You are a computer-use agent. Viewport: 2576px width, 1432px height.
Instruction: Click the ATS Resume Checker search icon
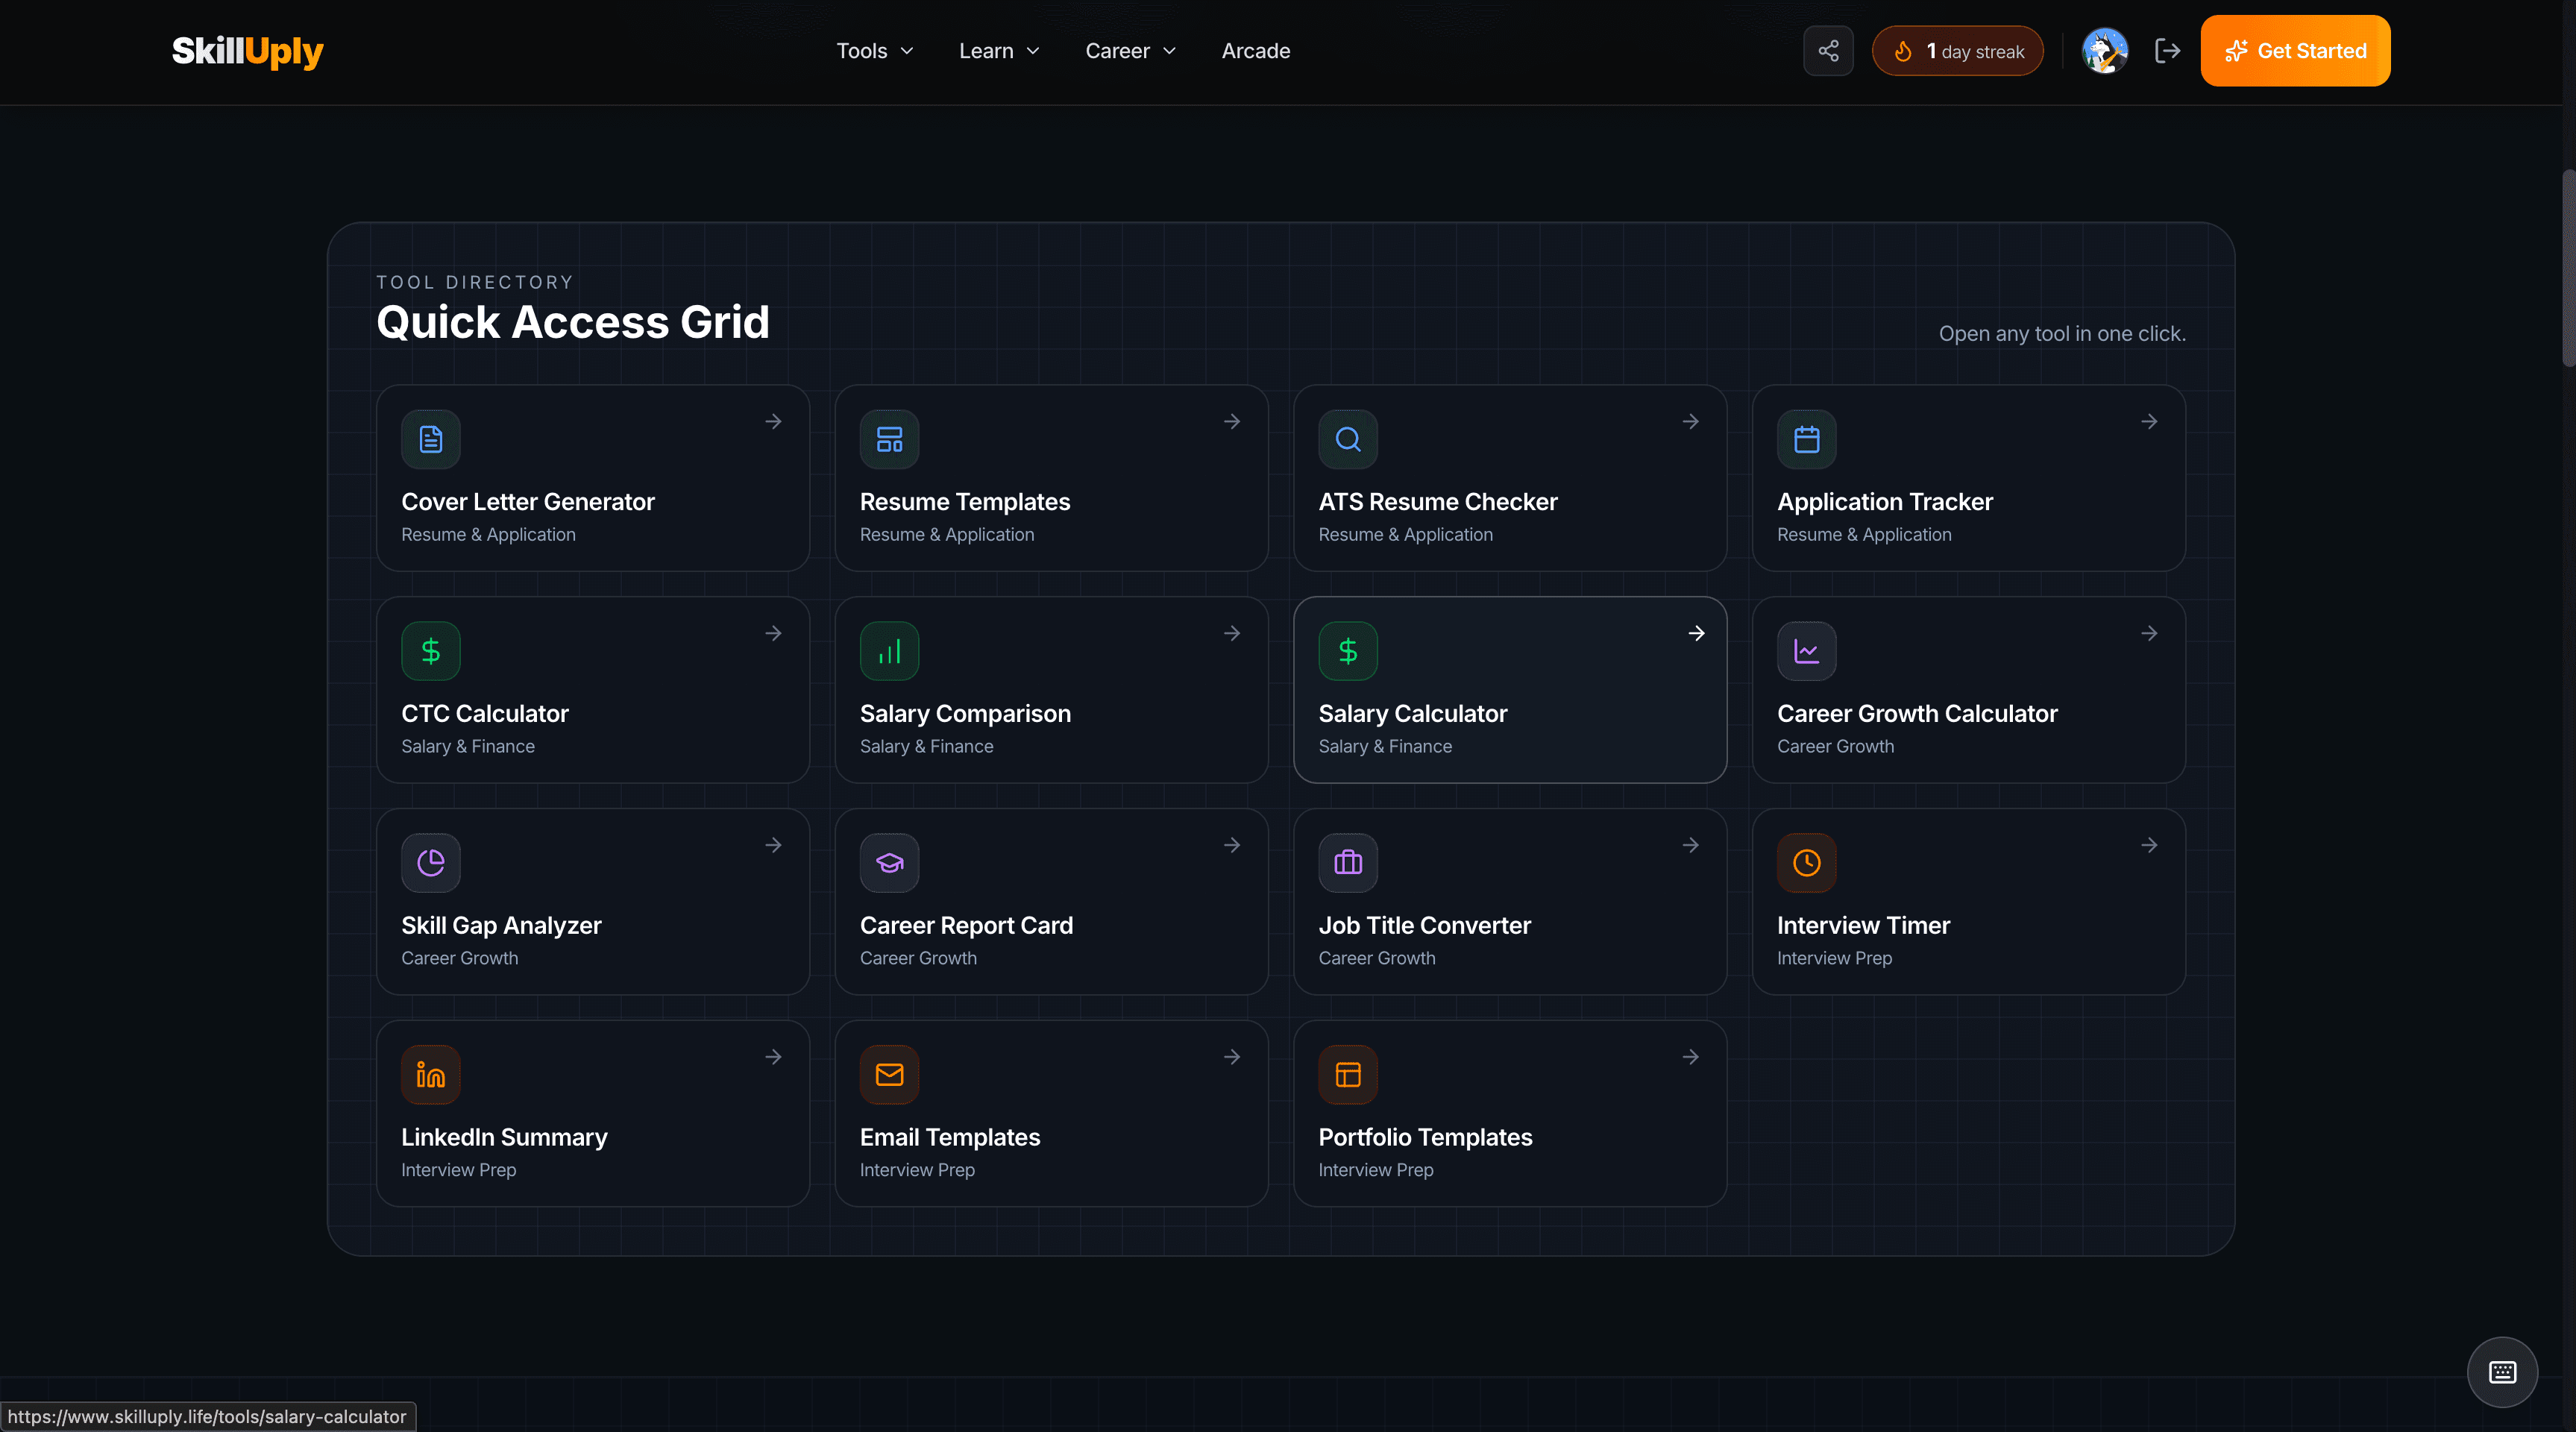click(1347, 439)
